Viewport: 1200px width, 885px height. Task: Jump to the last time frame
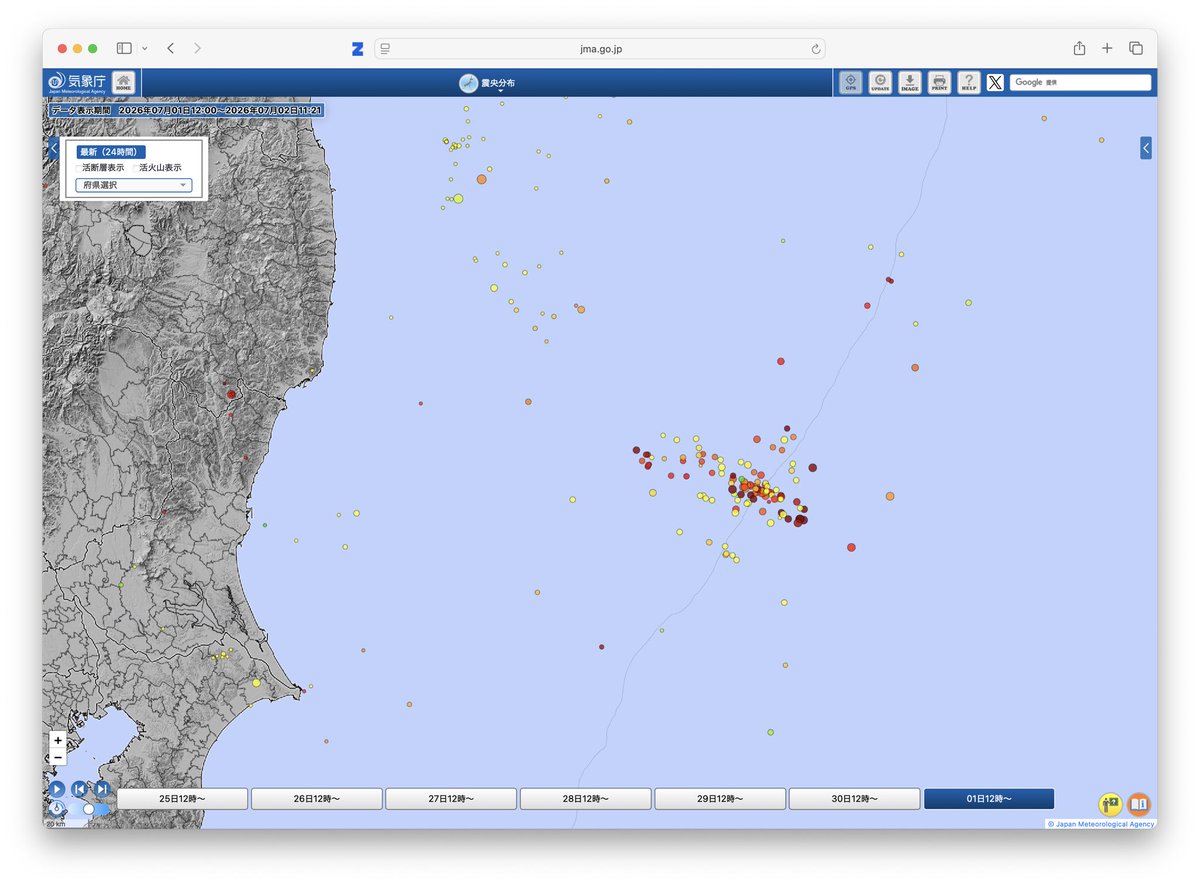(x=101, y=789)
